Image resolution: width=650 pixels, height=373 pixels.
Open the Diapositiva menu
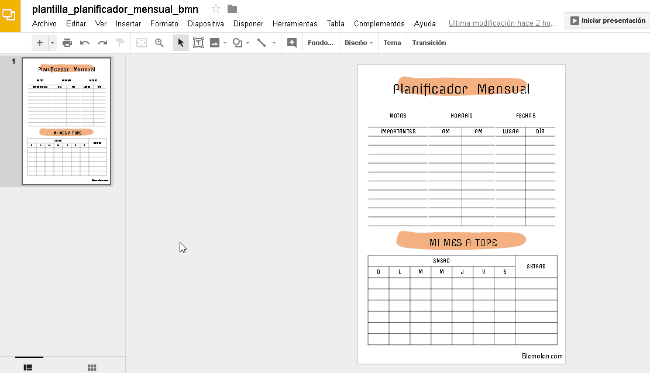[206, 24]
